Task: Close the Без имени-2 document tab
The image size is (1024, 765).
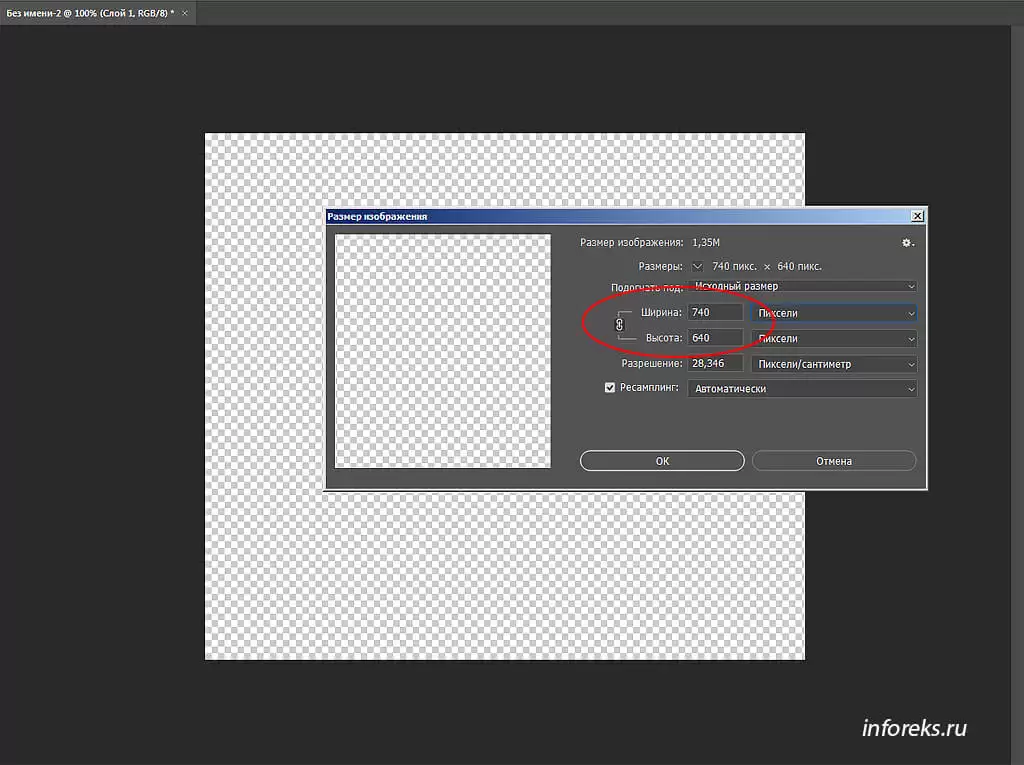Action: [184, 12]
